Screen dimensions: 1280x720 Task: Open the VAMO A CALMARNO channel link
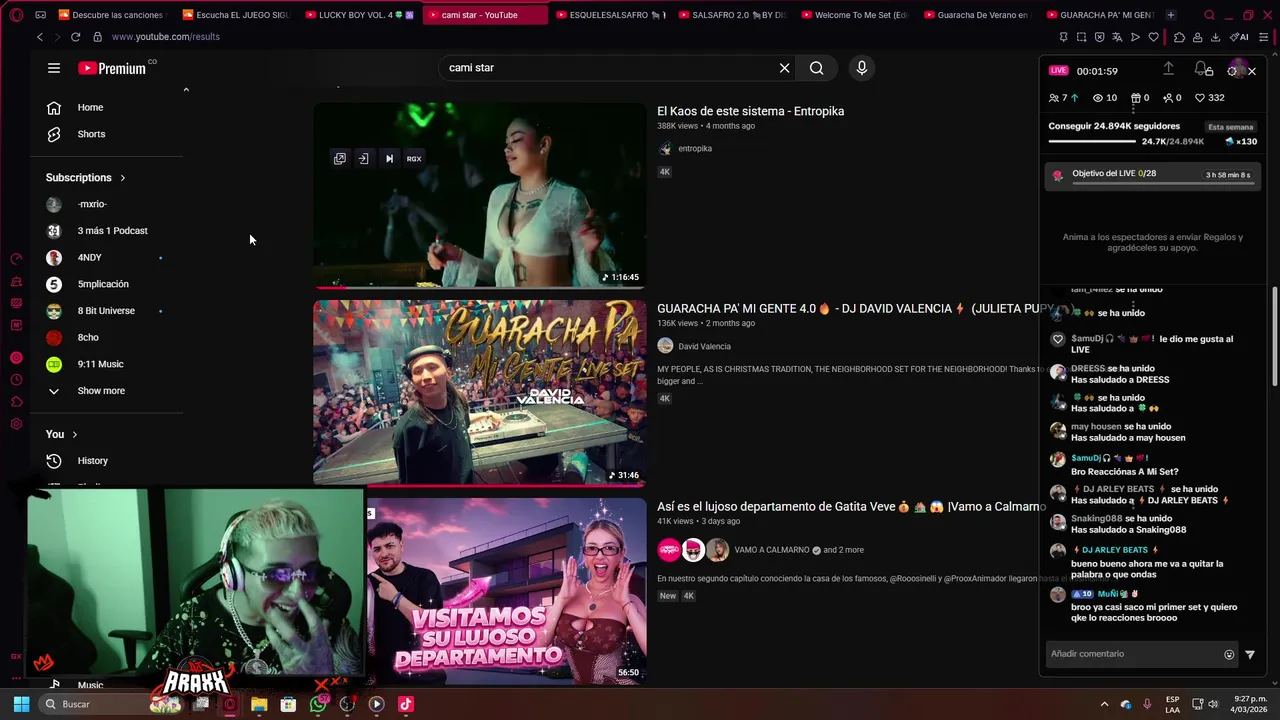(x=772, y=550)
